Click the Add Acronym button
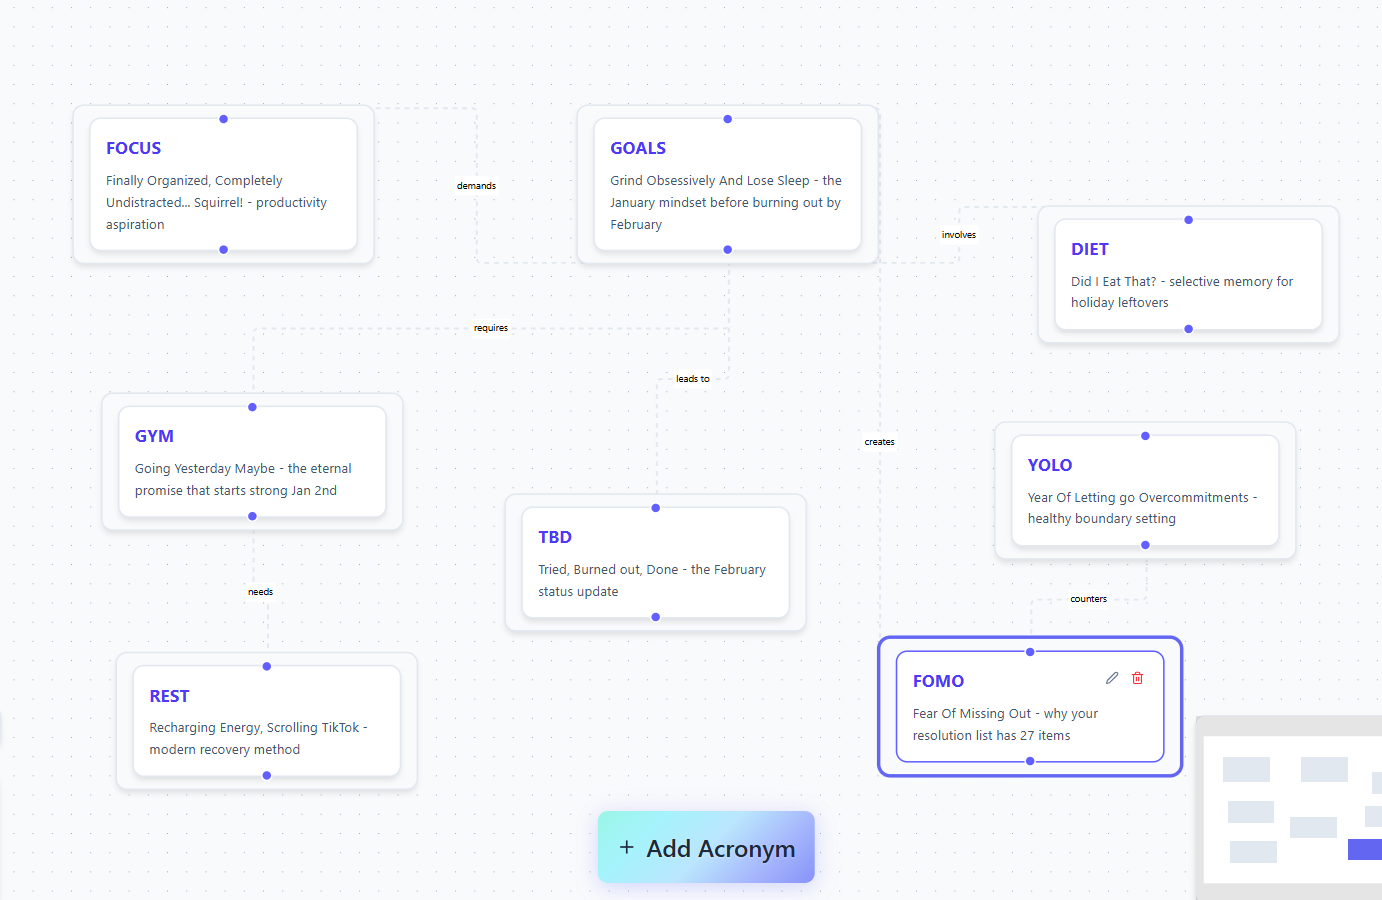 (x=706, y=847)
